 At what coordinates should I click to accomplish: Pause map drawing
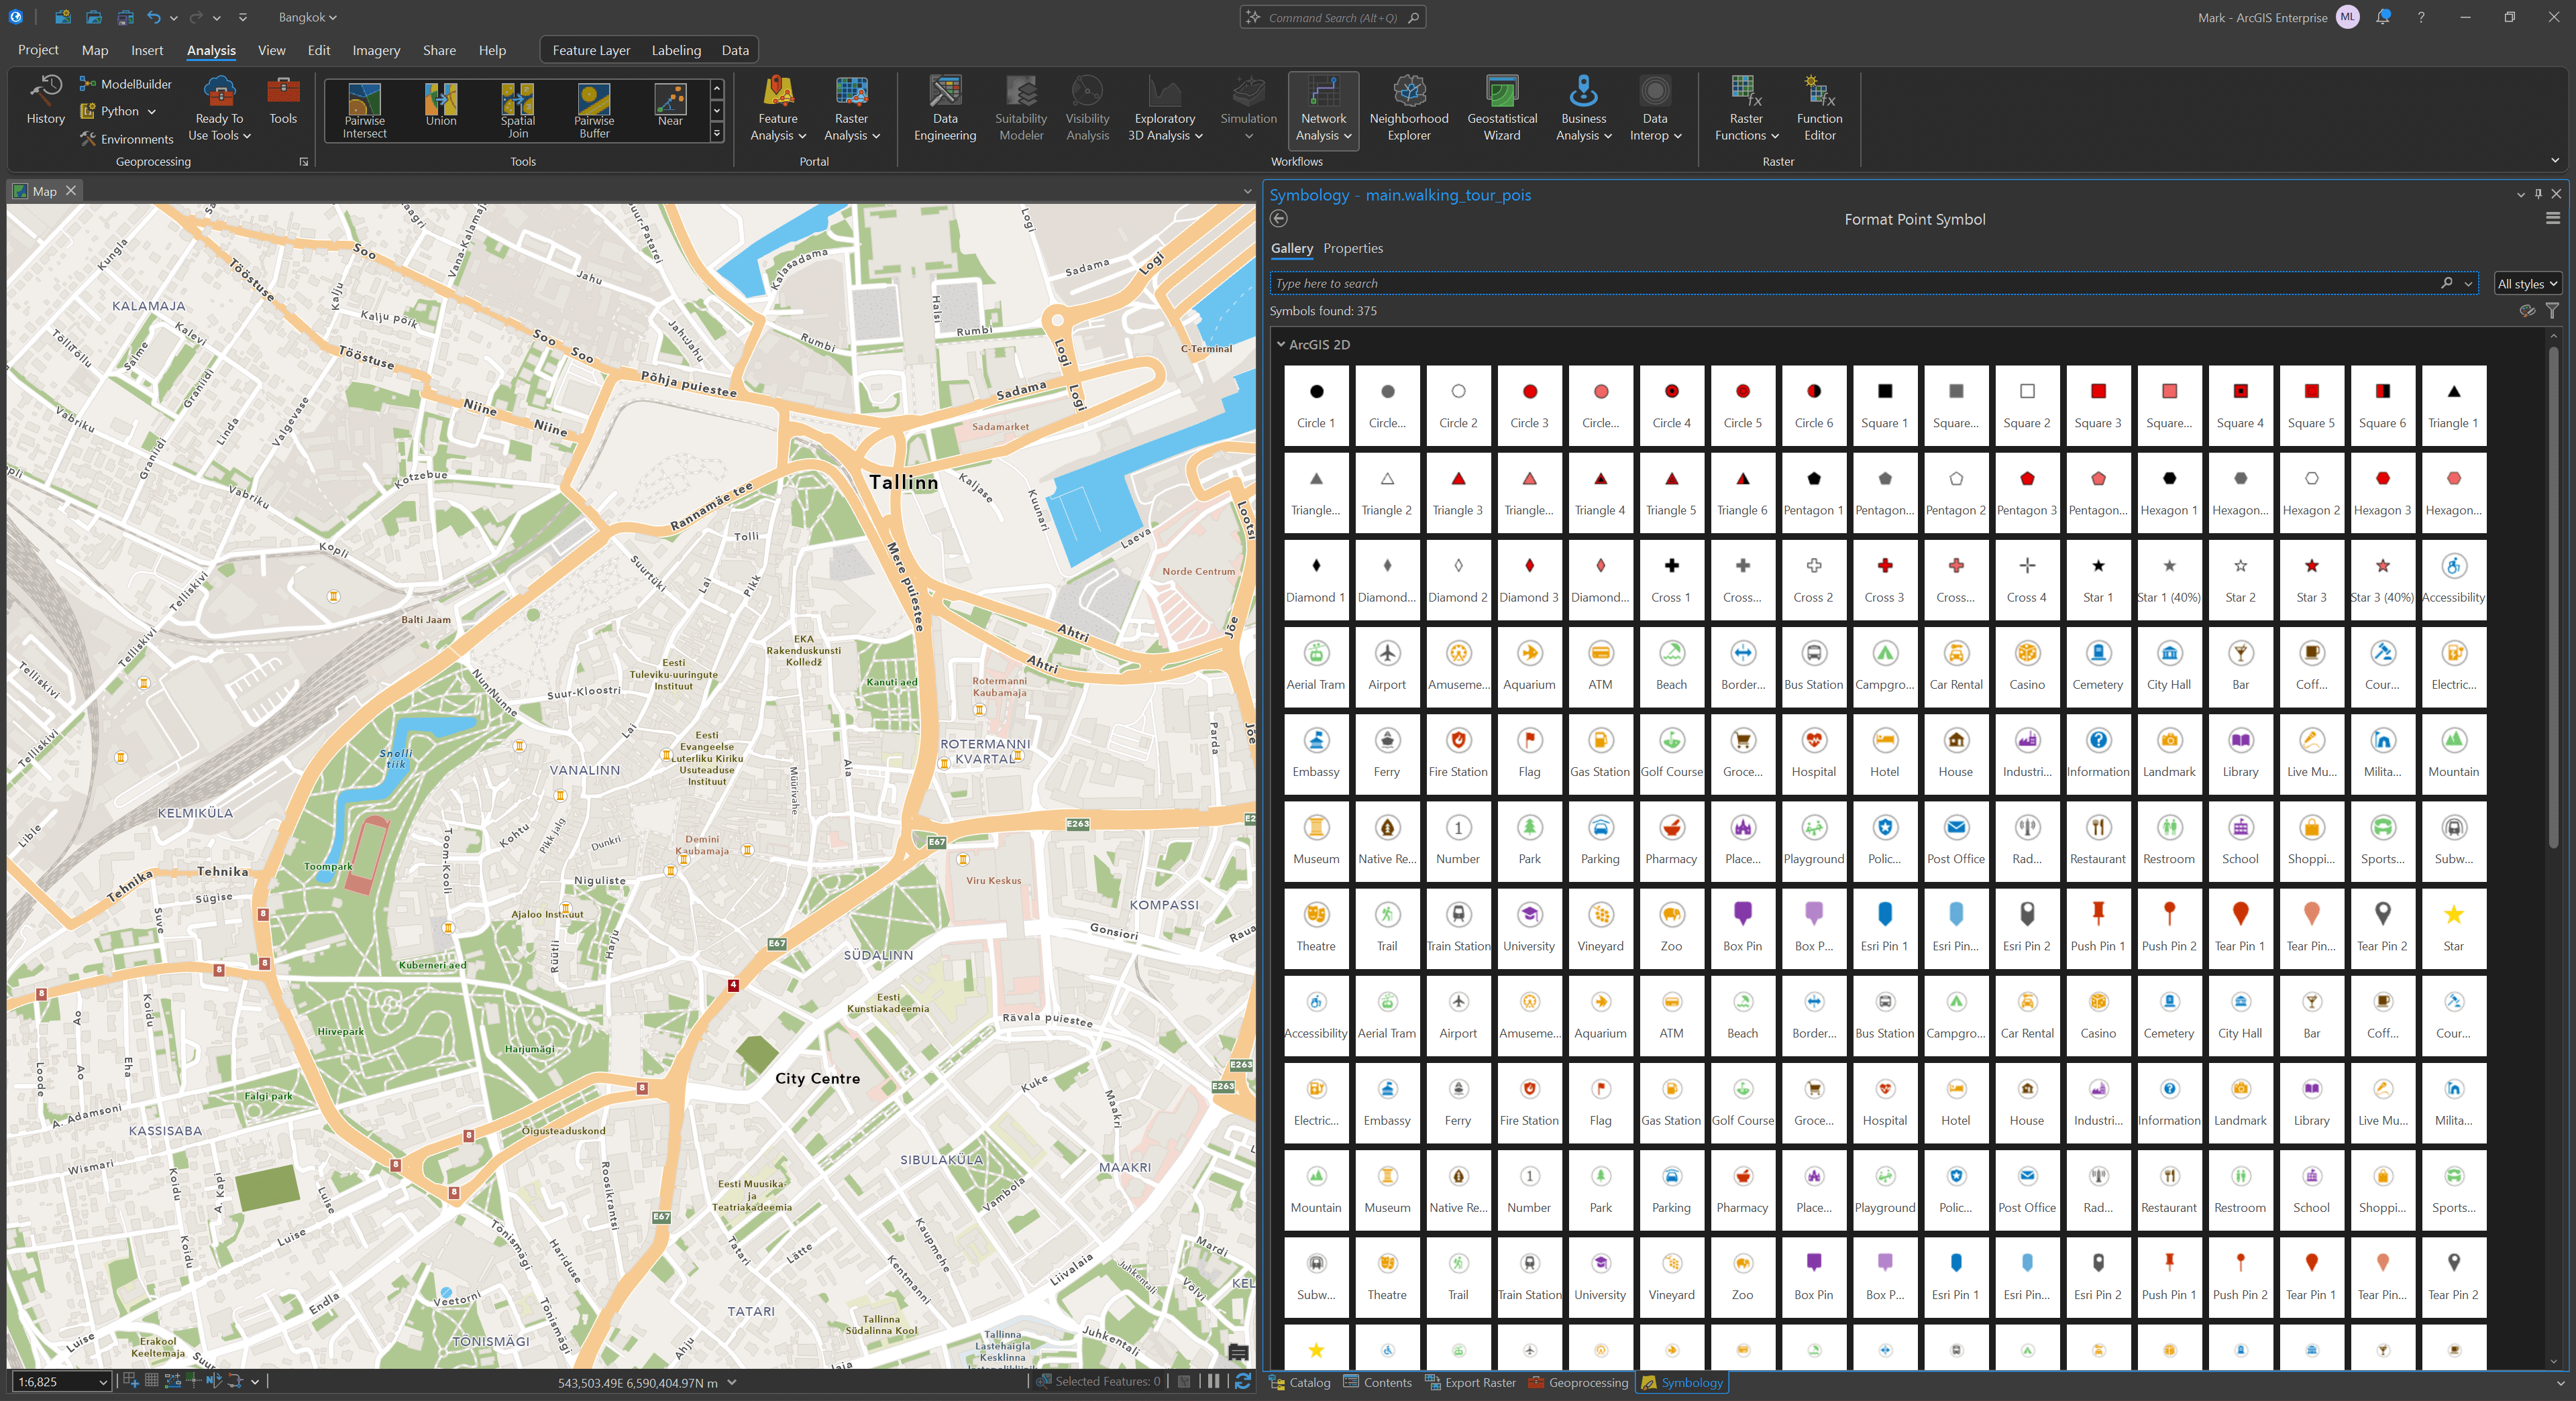1213,1381
